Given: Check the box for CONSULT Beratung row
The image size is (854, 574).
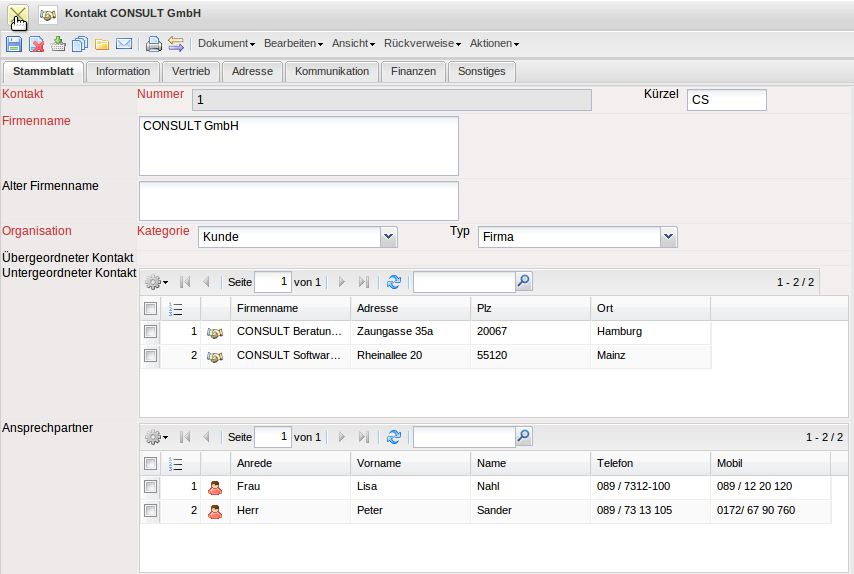Looking at the screenshot, I should [x=150, y=331].
